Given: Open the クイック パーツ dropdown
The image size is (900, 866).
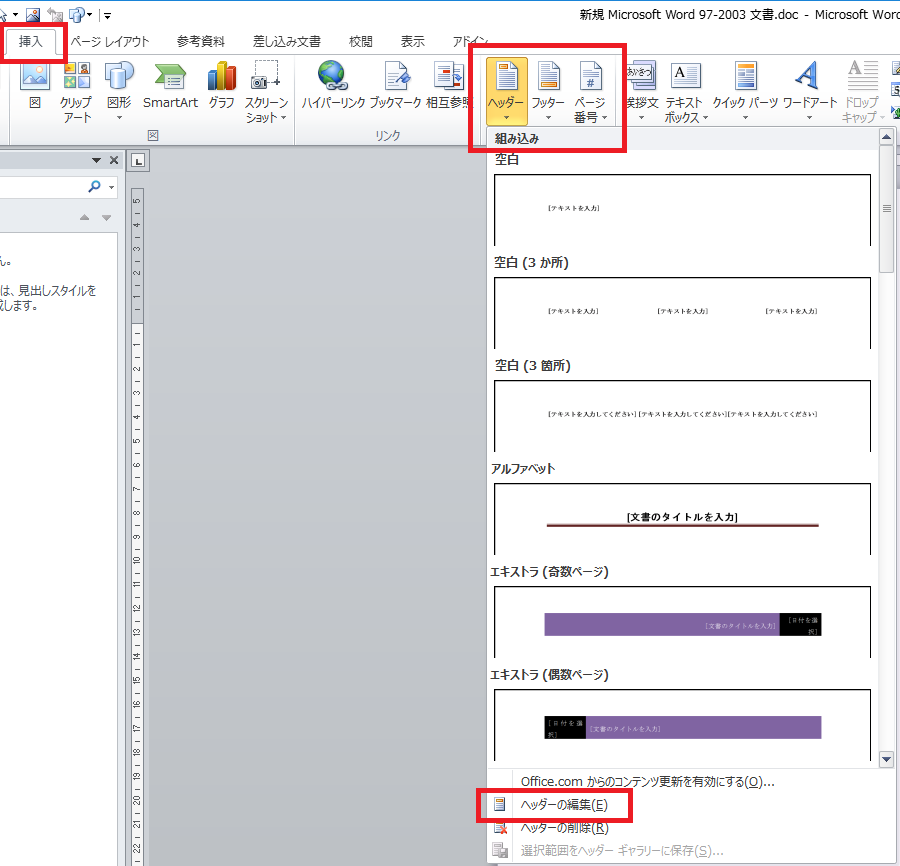Looking at the screenshot, I should pyautogui.click(x=745, y=92).
